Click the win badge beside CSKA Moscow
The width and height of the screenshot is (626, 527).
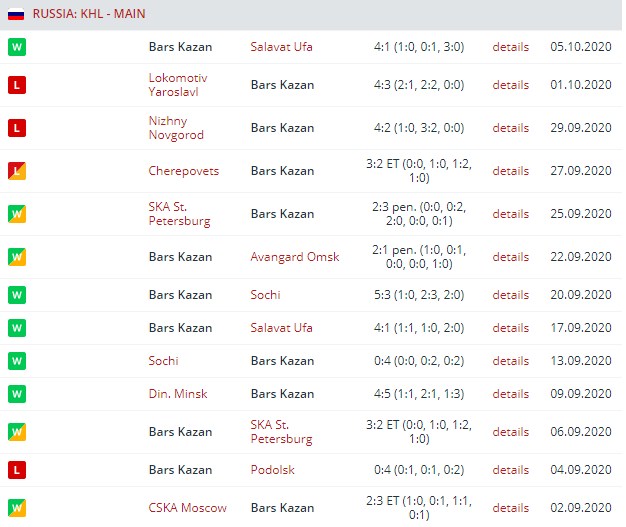pos(16,508)
